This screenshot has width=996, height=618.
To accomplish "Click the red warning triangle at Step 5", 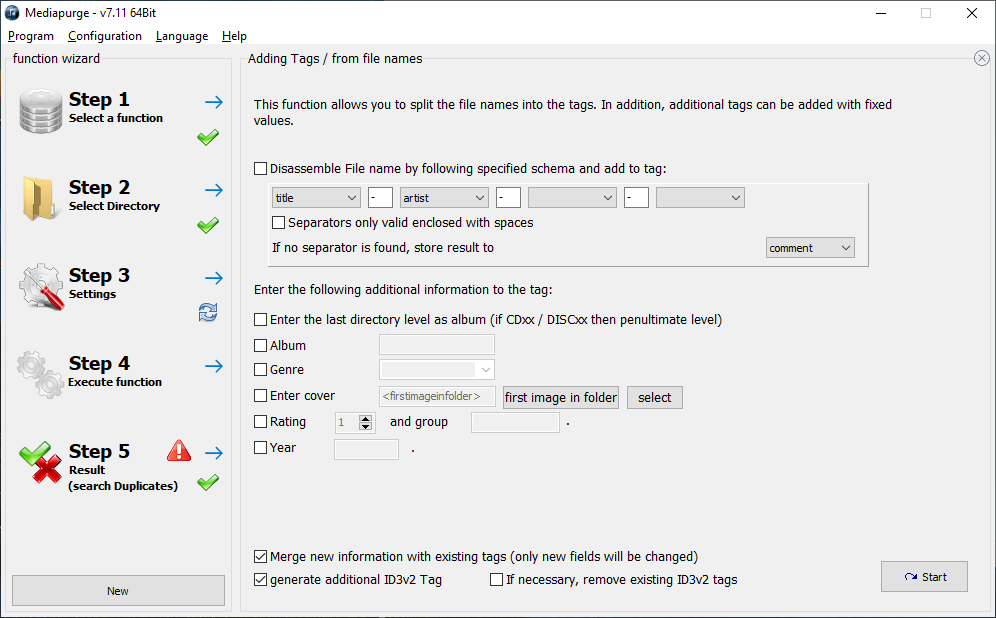I will [179, 450].
